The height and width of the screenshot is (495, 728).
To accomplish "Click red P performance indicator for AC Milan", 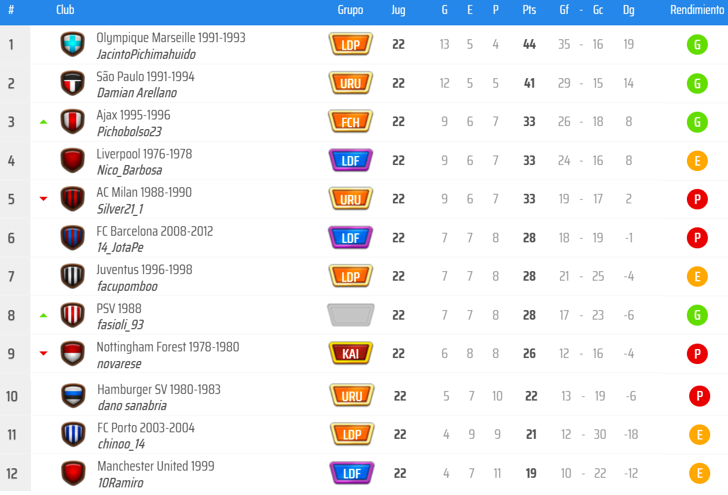I will coord(697,199).
